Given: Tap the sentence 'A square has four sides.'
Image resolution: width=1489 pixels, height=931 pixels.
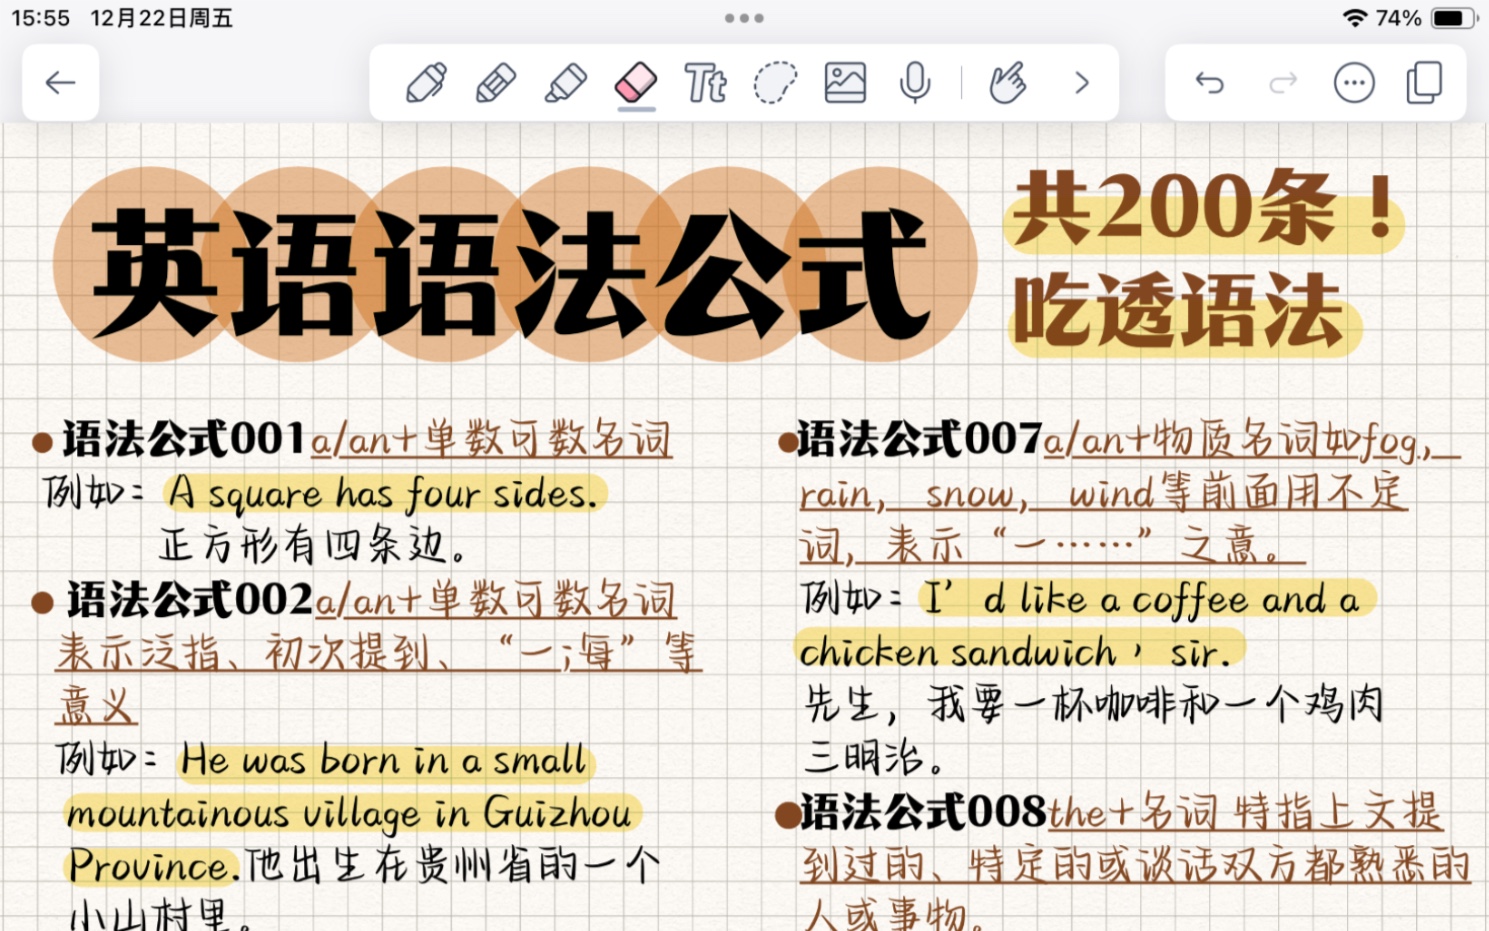Looking at the screenshot, I should (384, 493).
